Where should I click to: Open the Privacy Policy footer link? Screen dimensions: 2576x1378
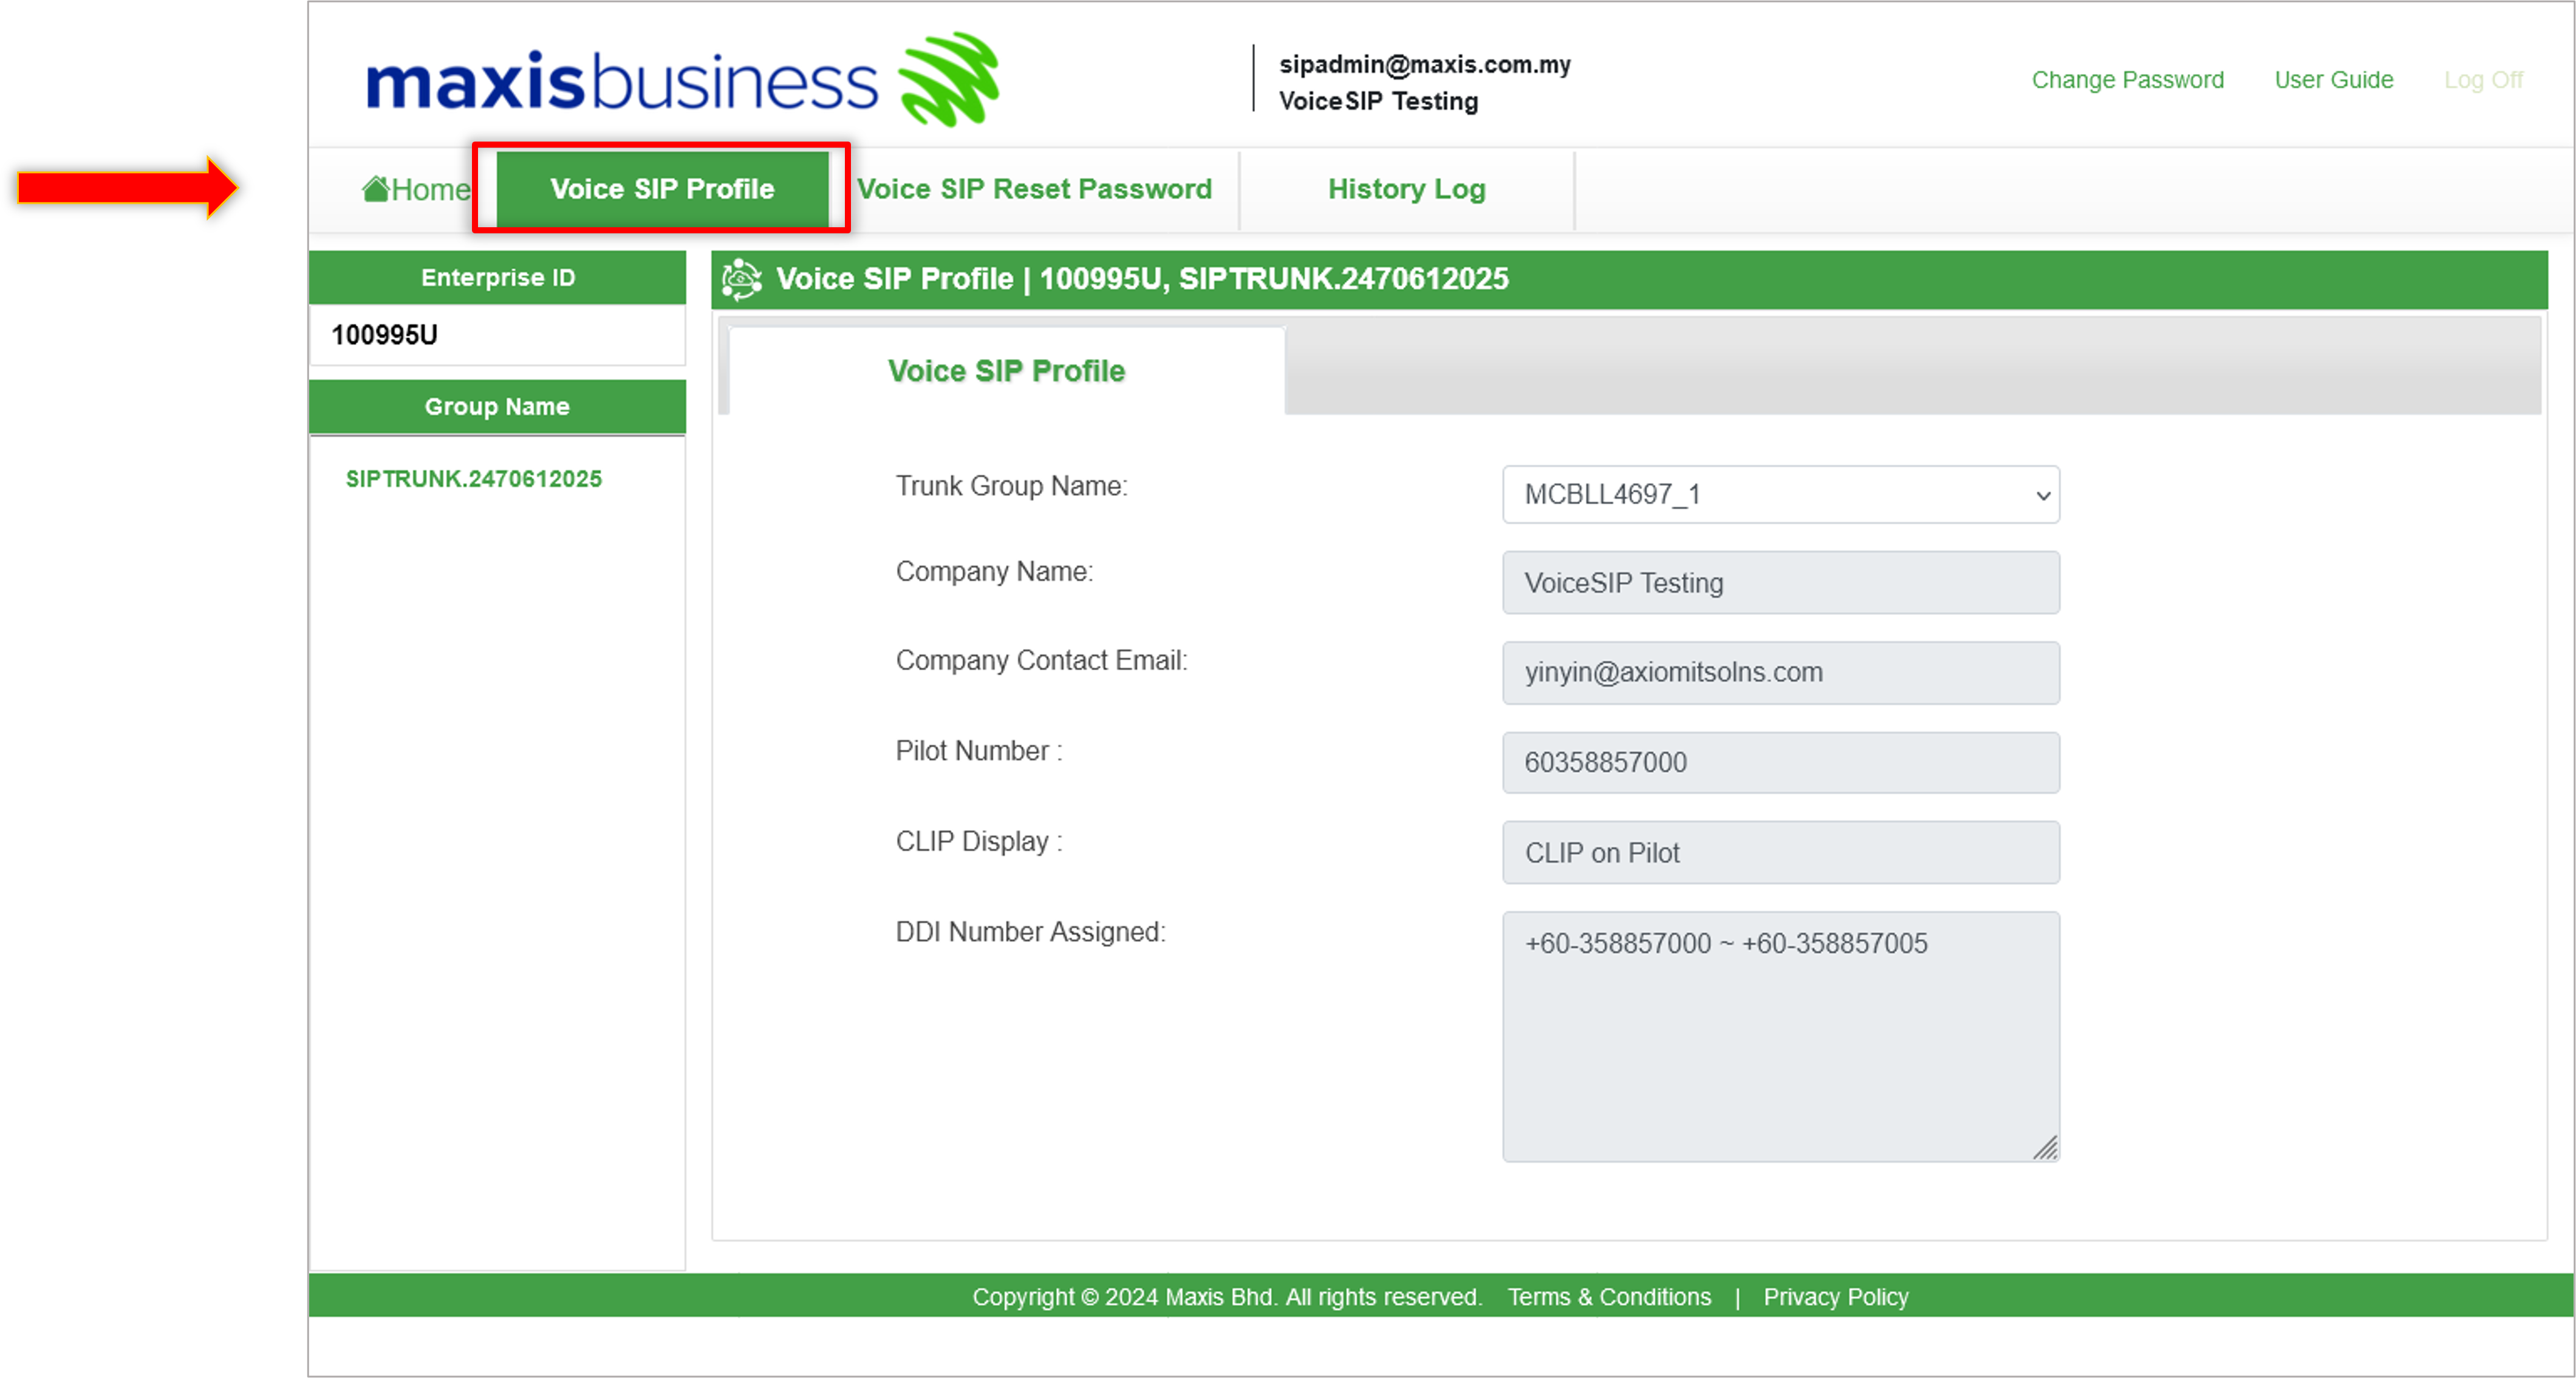coord(1835,1297)
